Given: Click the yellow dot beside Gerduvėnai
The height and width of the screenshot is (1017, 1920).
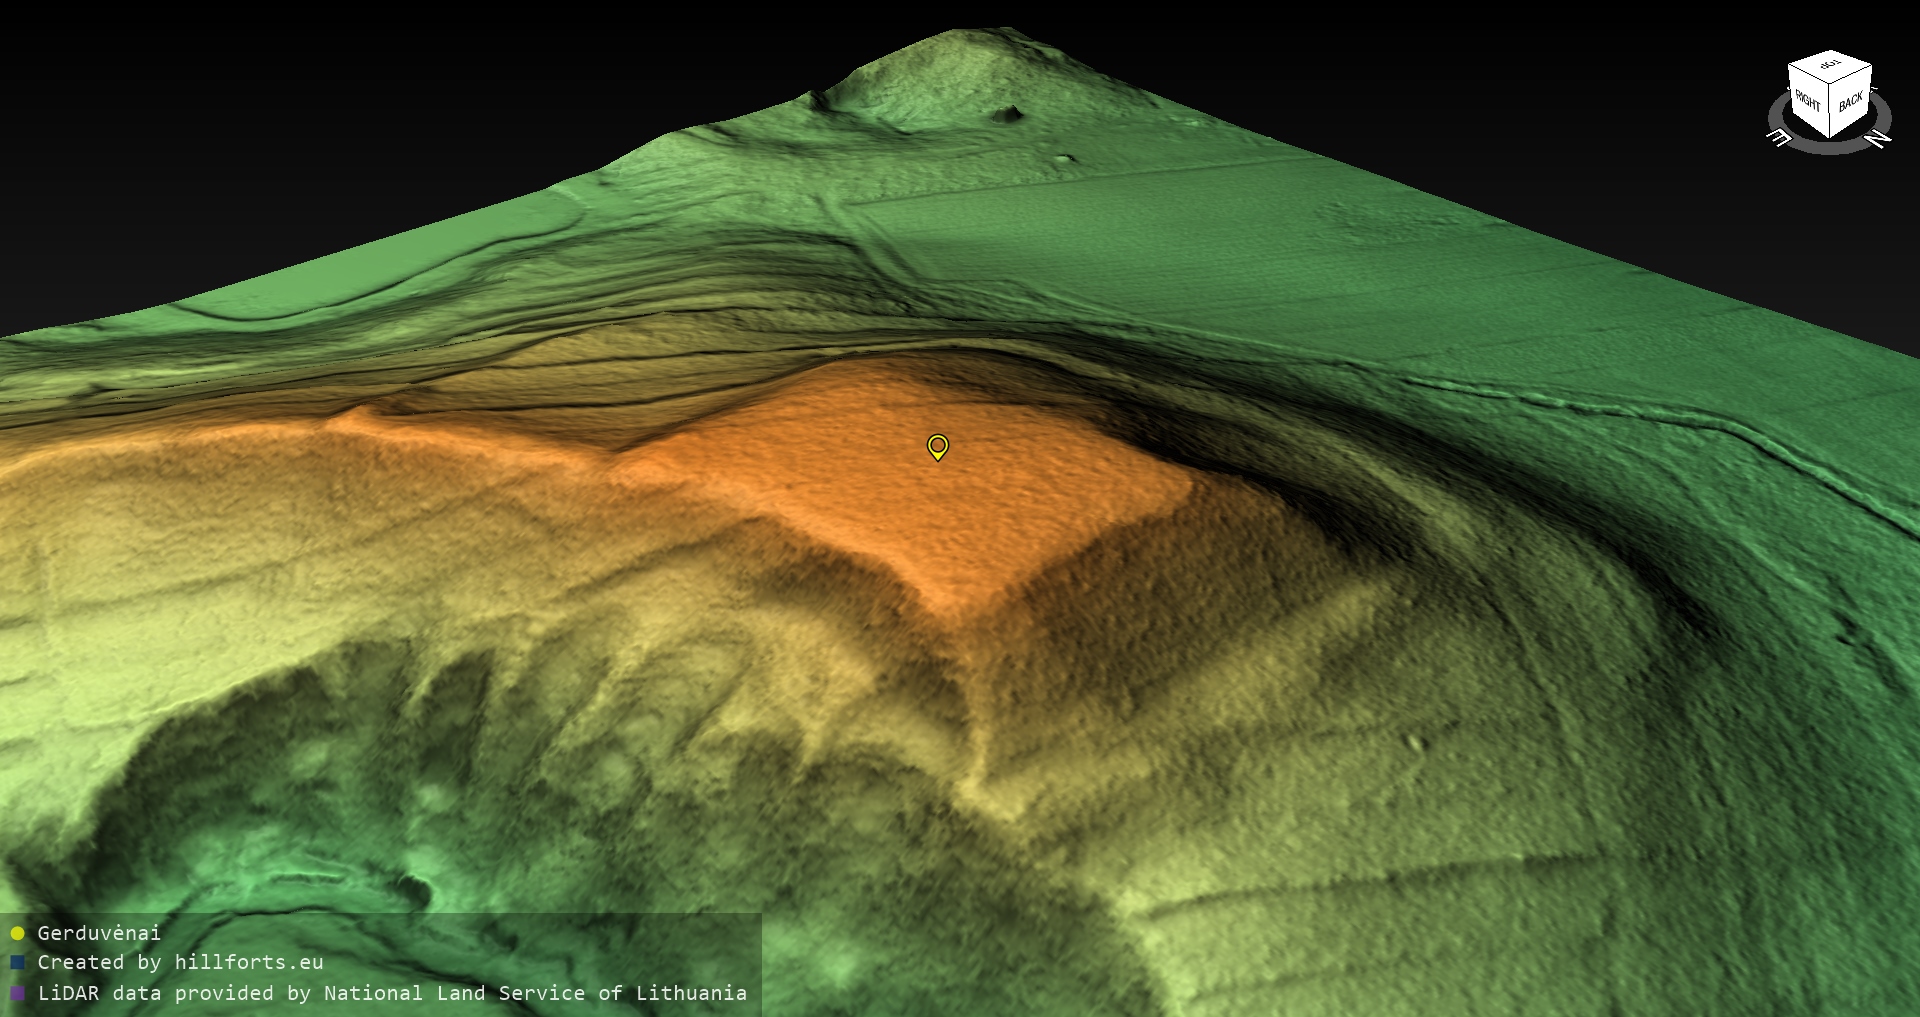Looking at the screenshot, I should (17, 933).
